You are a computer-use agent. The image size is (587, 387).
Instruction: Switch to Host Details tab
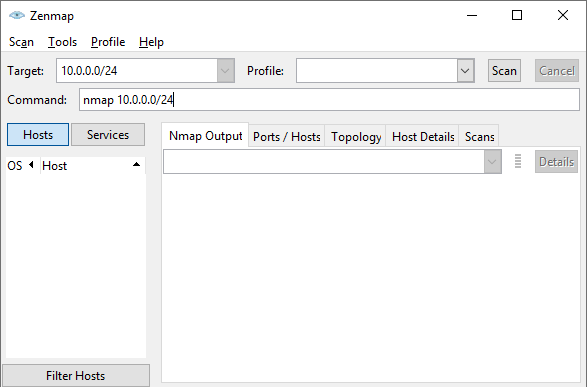point(423,137)
